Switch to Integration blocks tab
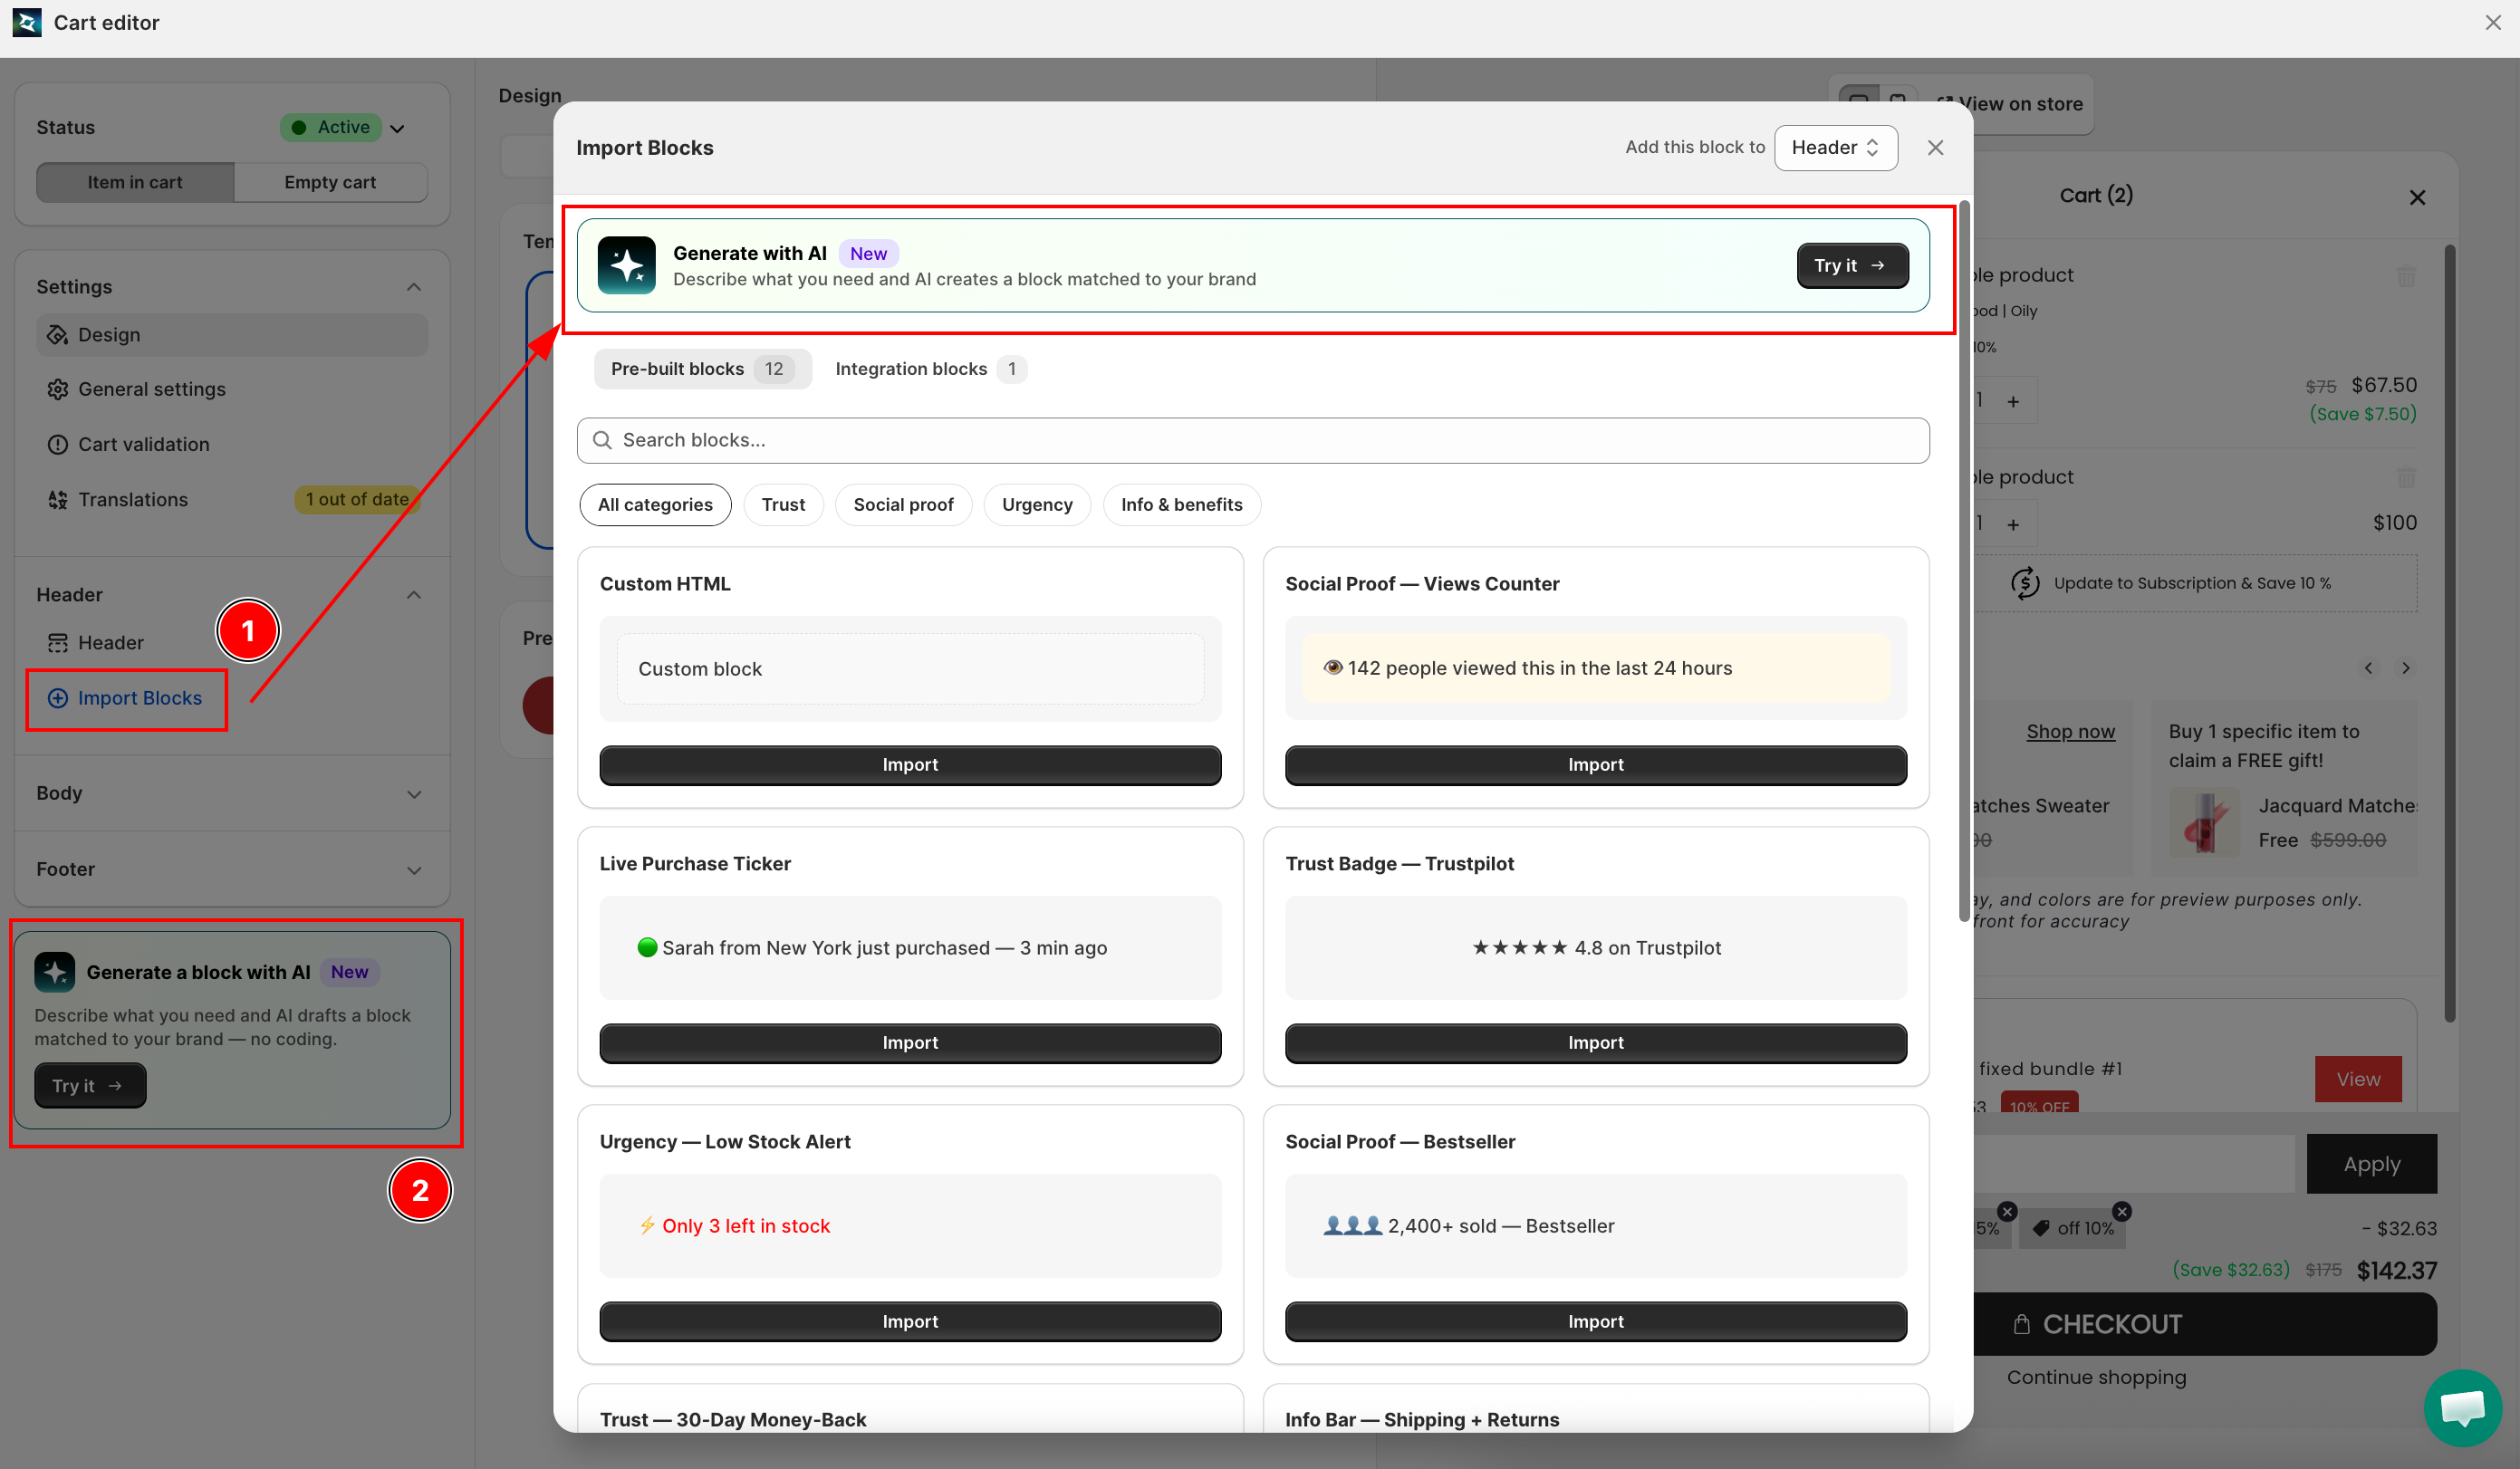The height and width of the screenshot is (1469, 2520). click(930, 369)
